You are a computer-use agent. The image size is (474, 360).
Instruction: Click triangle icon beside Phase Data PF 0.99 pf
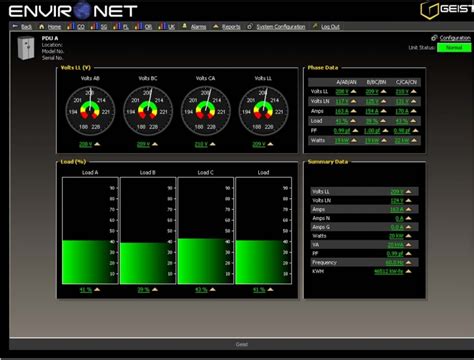tap(355, 130)
